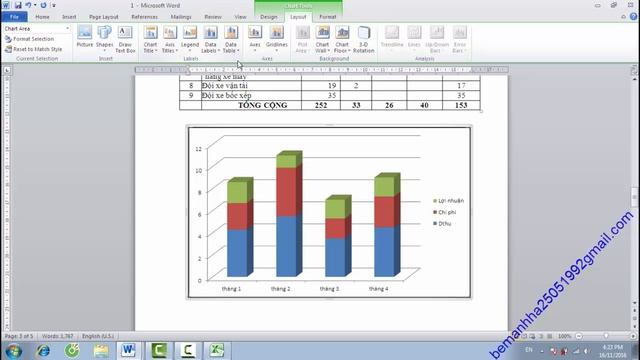Switch to the Insert tab
This screenshot has width=640, height=360.
69,17
